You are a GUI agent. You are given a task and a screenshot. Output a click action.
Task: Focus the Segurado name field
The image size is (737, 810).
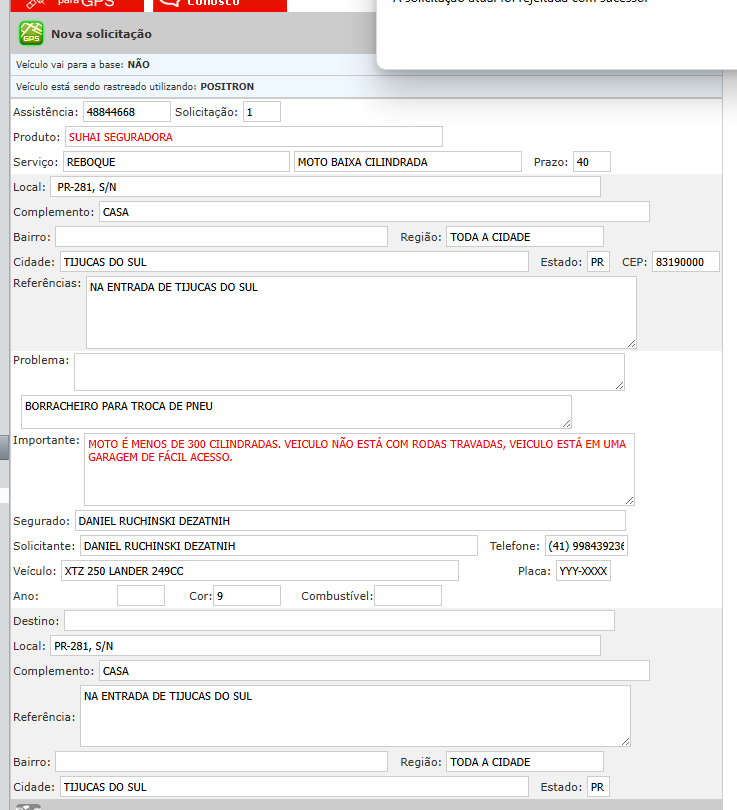(x=350, y=521)
